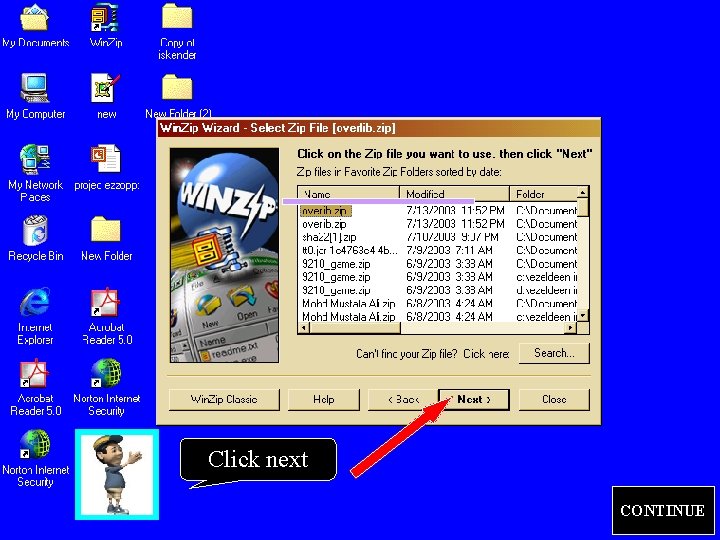The height and width of the screenshot is (540, 720).
Task: Click the Close button in wizard
Action: tap(554, 399)
